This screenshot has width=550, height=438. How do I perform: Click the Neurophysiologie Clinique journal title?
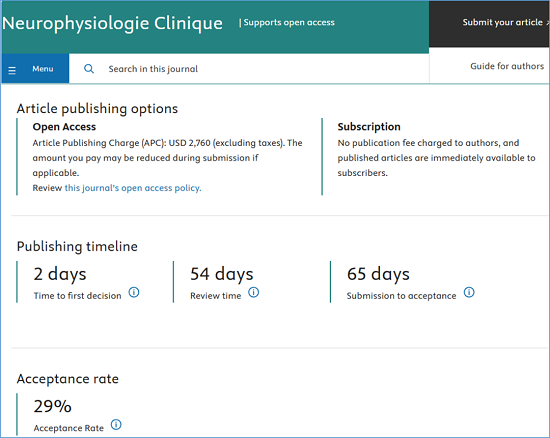coord(112,24)
